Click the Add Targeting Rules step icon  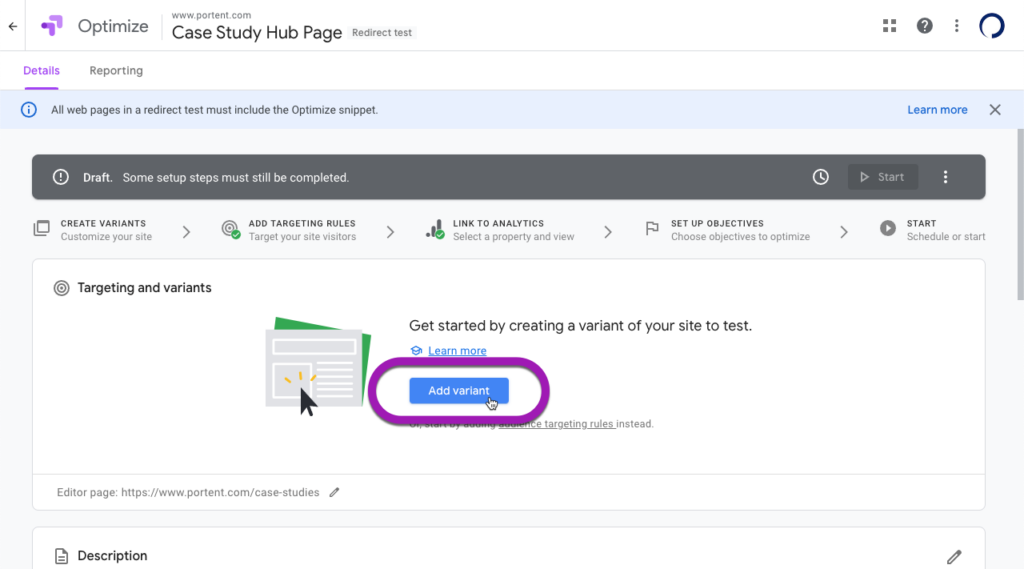pos(231,229)
